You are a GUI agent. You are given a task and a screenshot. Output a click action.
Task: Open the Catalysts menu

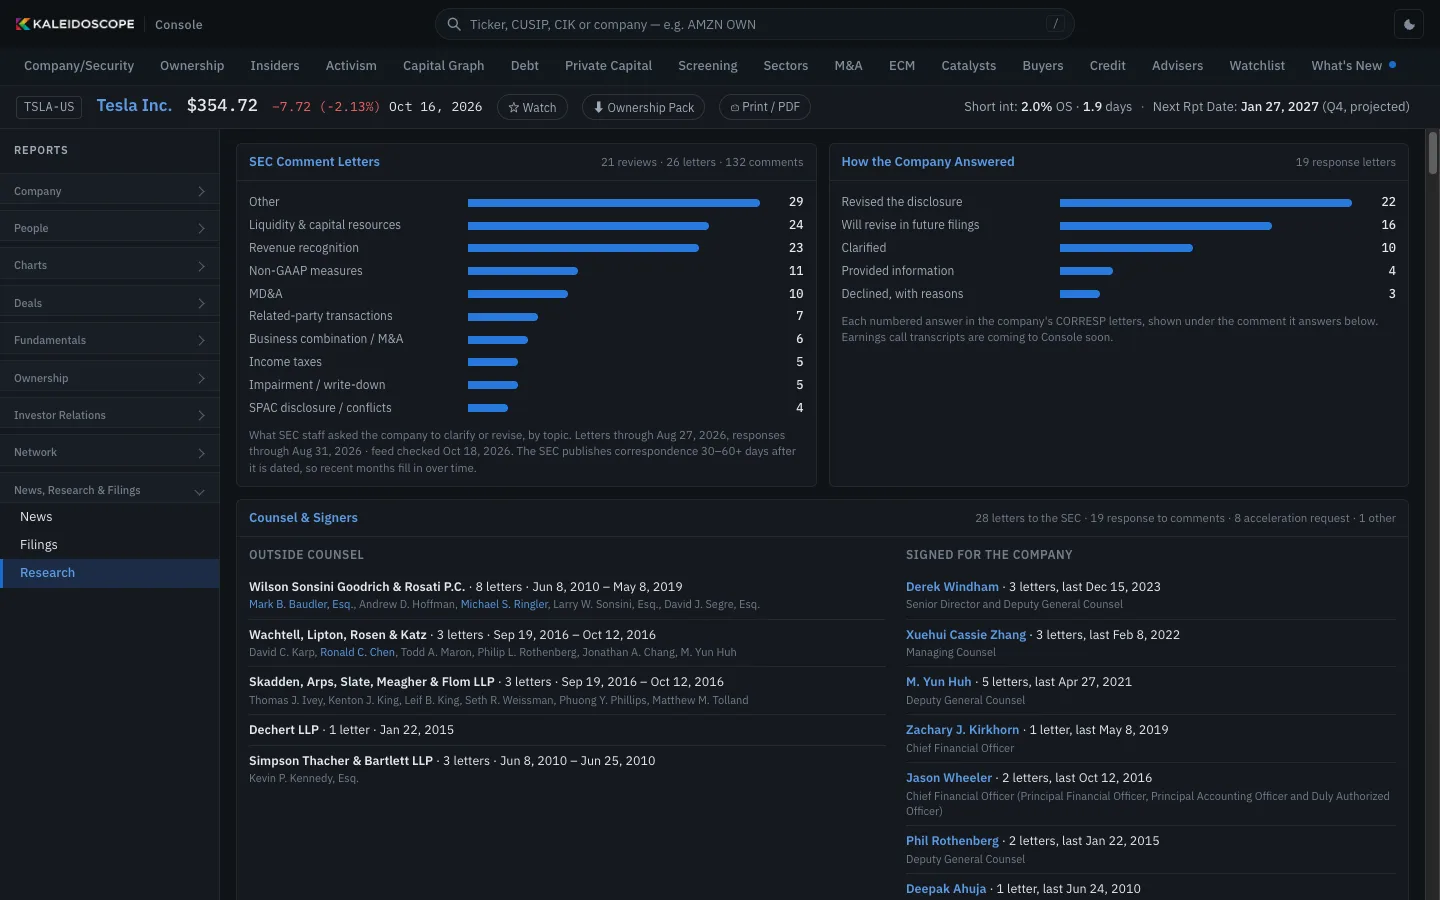(969, 66)
